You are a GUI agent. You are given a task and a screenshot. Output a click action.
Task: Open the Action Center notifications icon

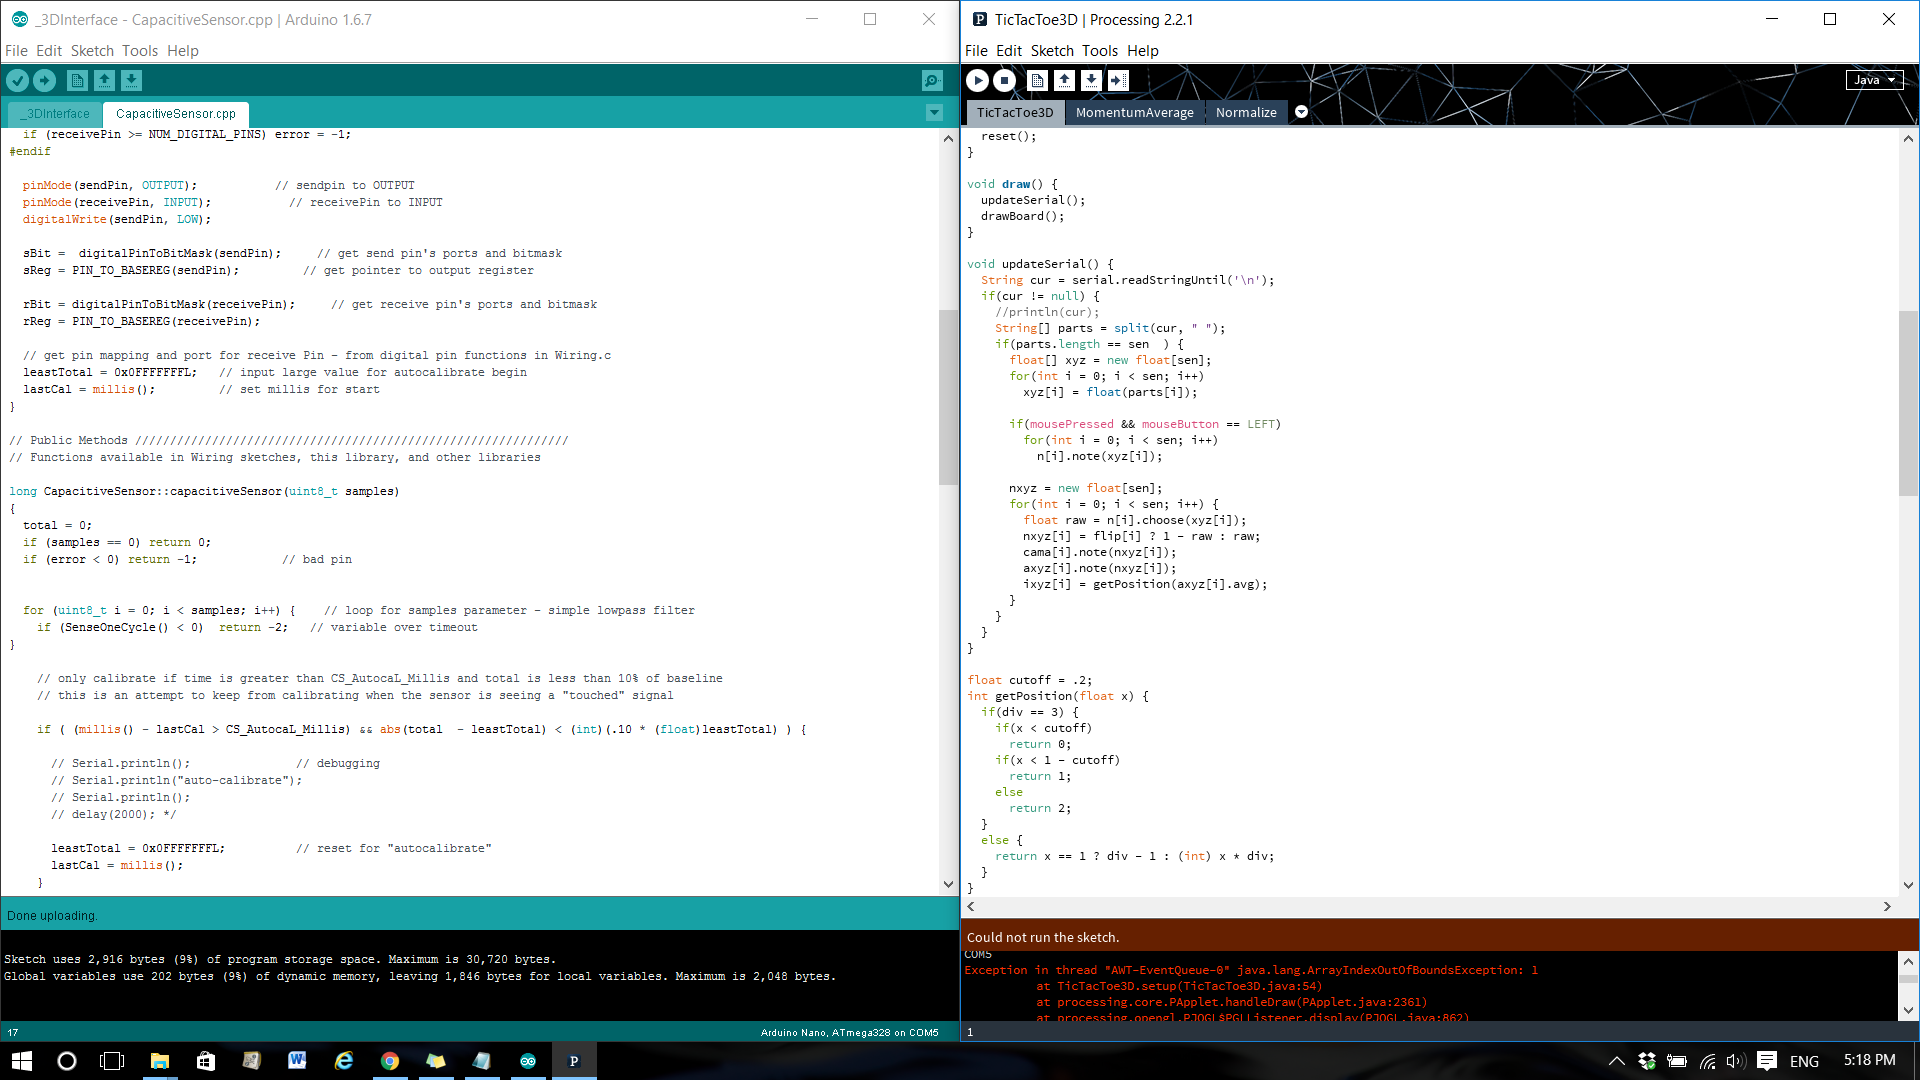(1767, 1061)
